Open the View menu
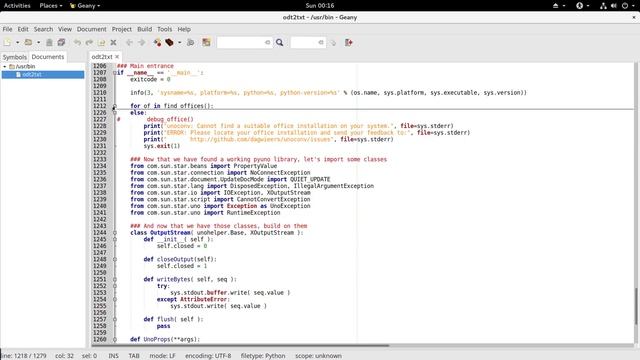 click(64, 29)
